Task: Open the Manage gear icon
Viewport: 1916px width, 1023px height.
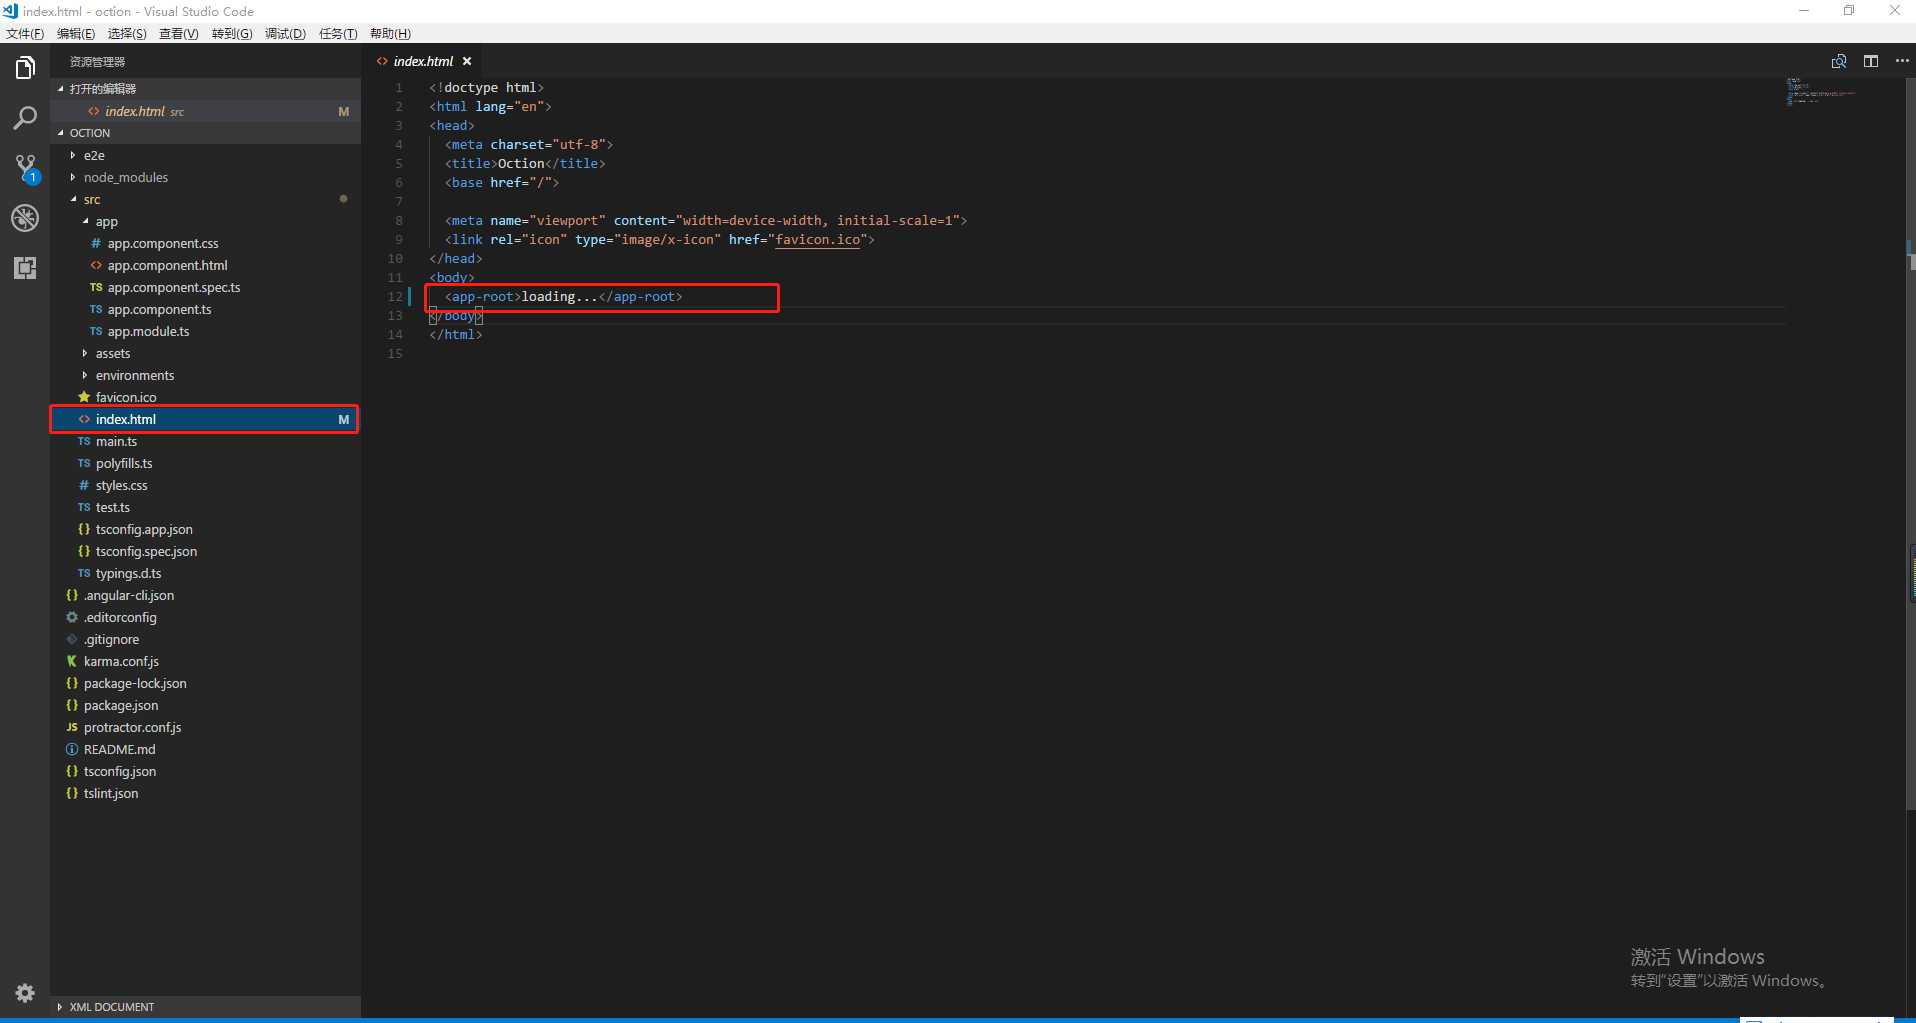Action: 25,993
